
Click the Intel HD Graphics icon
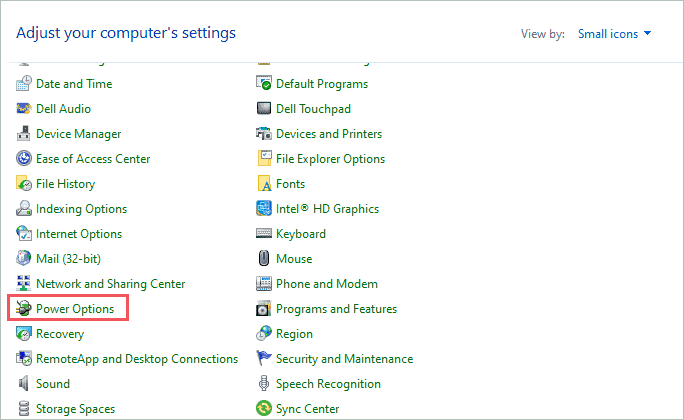coord(263,208)
